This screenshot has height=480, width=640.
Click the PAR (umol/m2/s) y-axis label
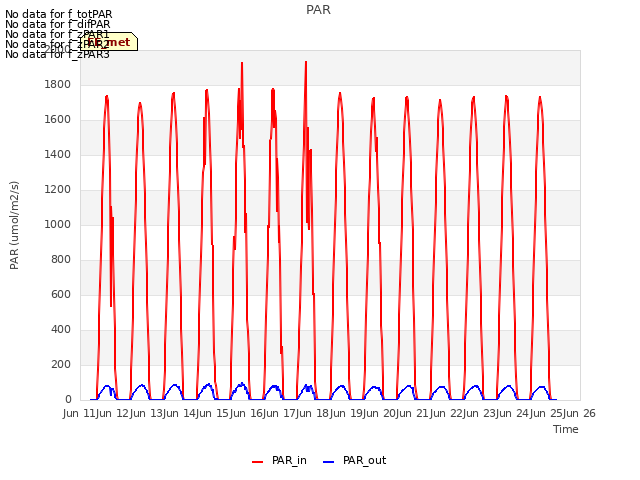14,225
